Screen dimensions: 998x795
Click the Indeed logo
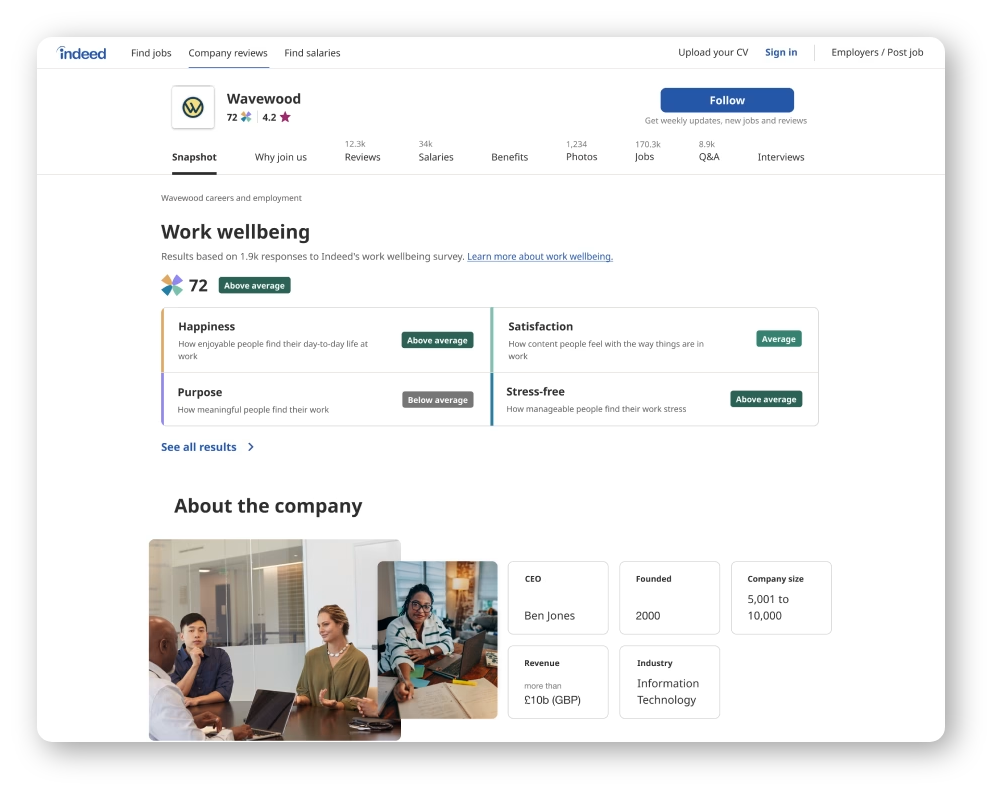[x=82, y=53]
